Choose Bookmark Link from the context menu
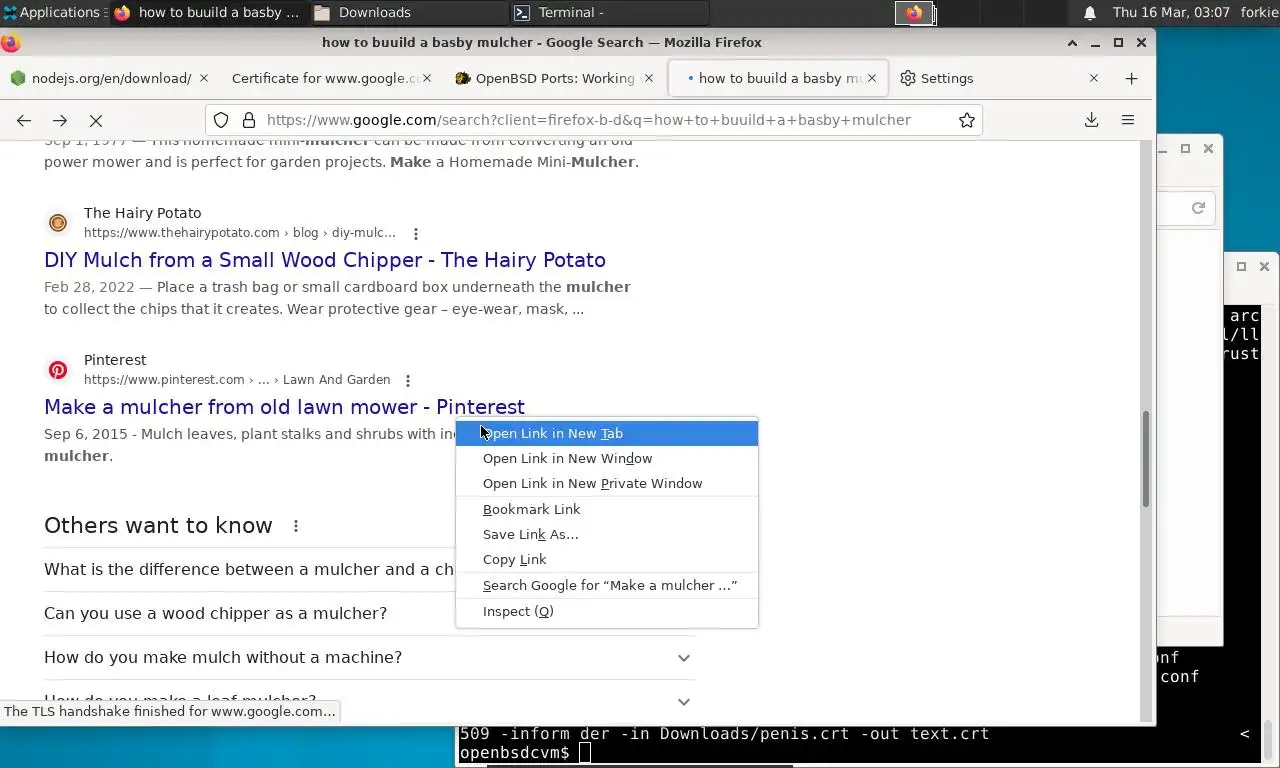The width and height of the screenshot is (1280, 768). (x=607, y=509)
